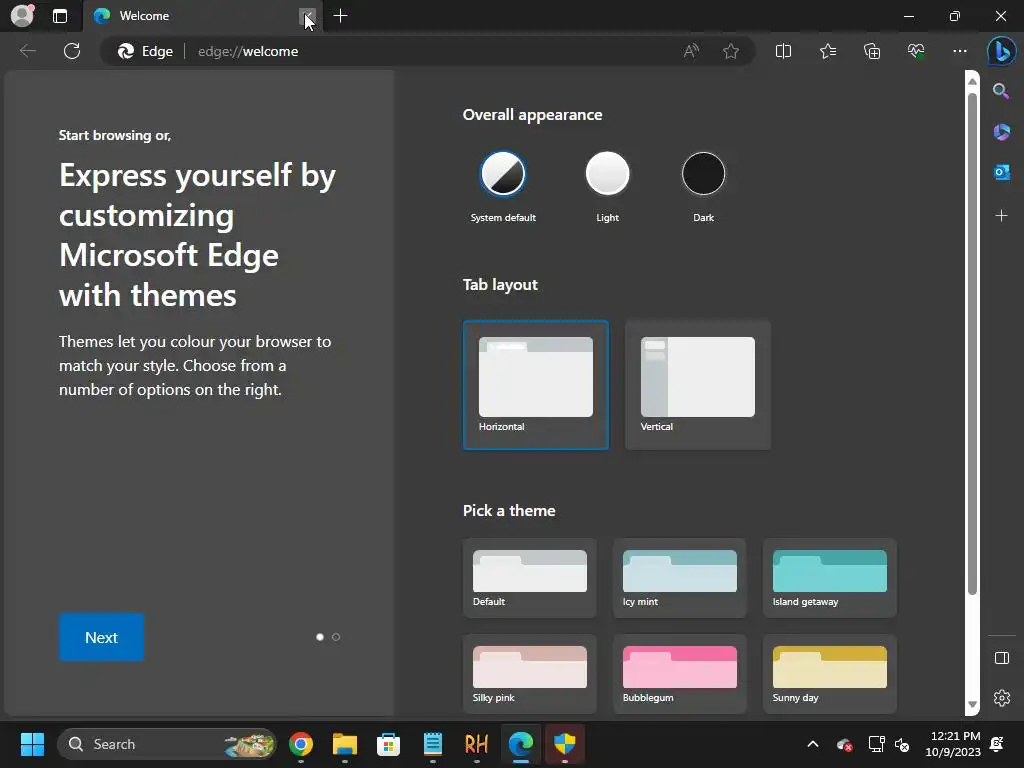Viewport: 1024px width, 768px height.
Task: Click the page scrollbar down arrow
Action: [x=972, y=705]
